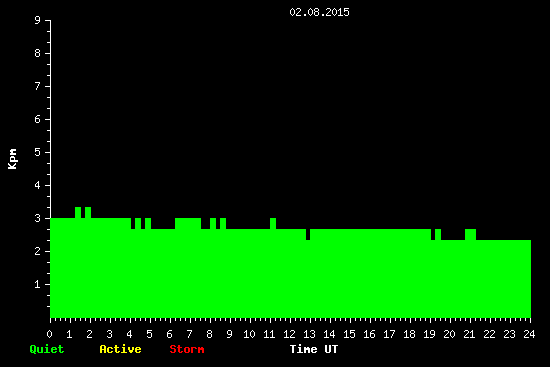The width and height of the screenshot is (550, 367).
Task: Click hour 12 on the time axis
Action: tap(289, 334)
